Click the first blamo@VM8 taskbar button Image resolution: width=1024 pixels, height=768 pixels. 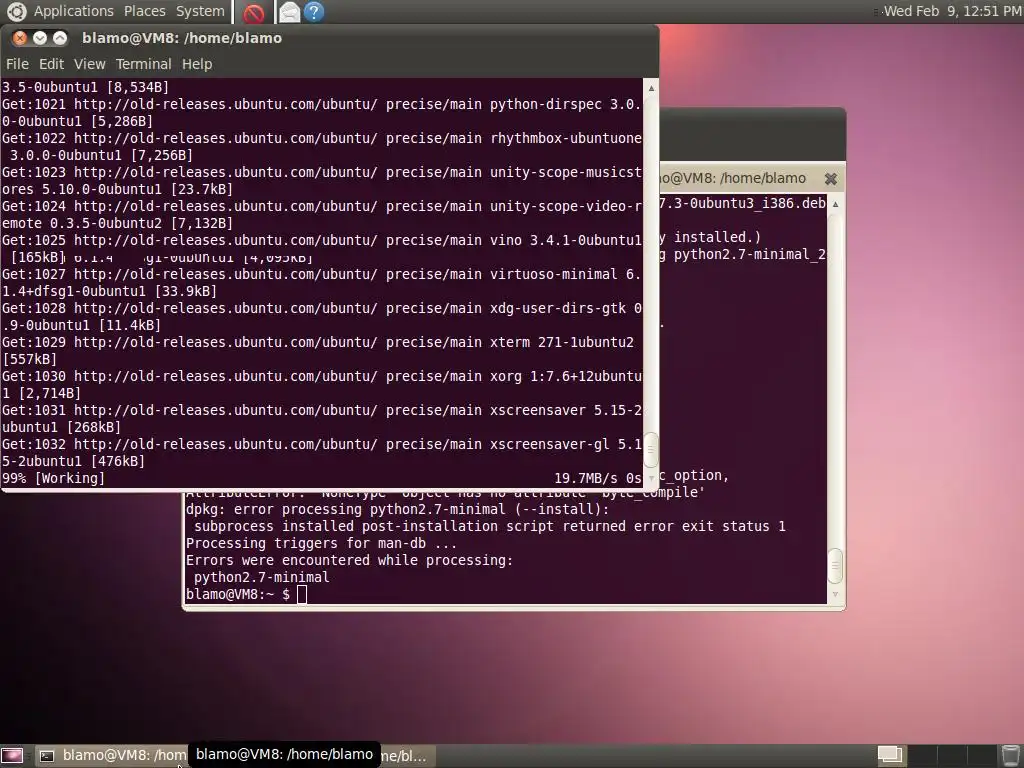pyautogui.click(x=111, y=756)
